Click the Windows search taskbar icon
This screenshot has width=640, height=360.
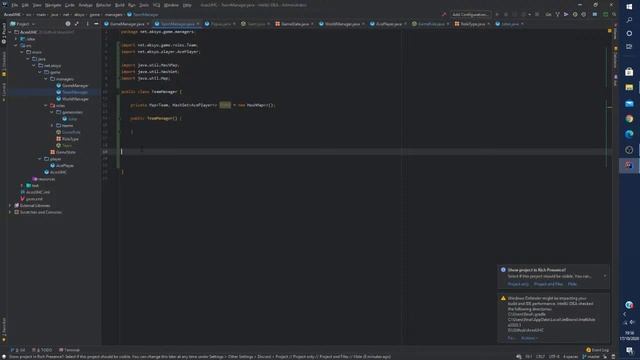[x=629, y=20]
